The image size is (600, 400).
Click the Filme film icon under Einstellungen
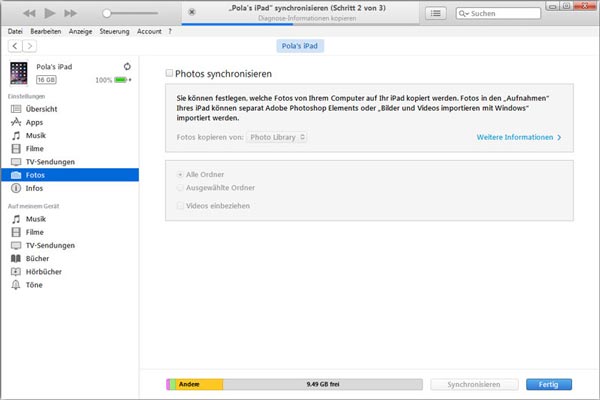16,149
